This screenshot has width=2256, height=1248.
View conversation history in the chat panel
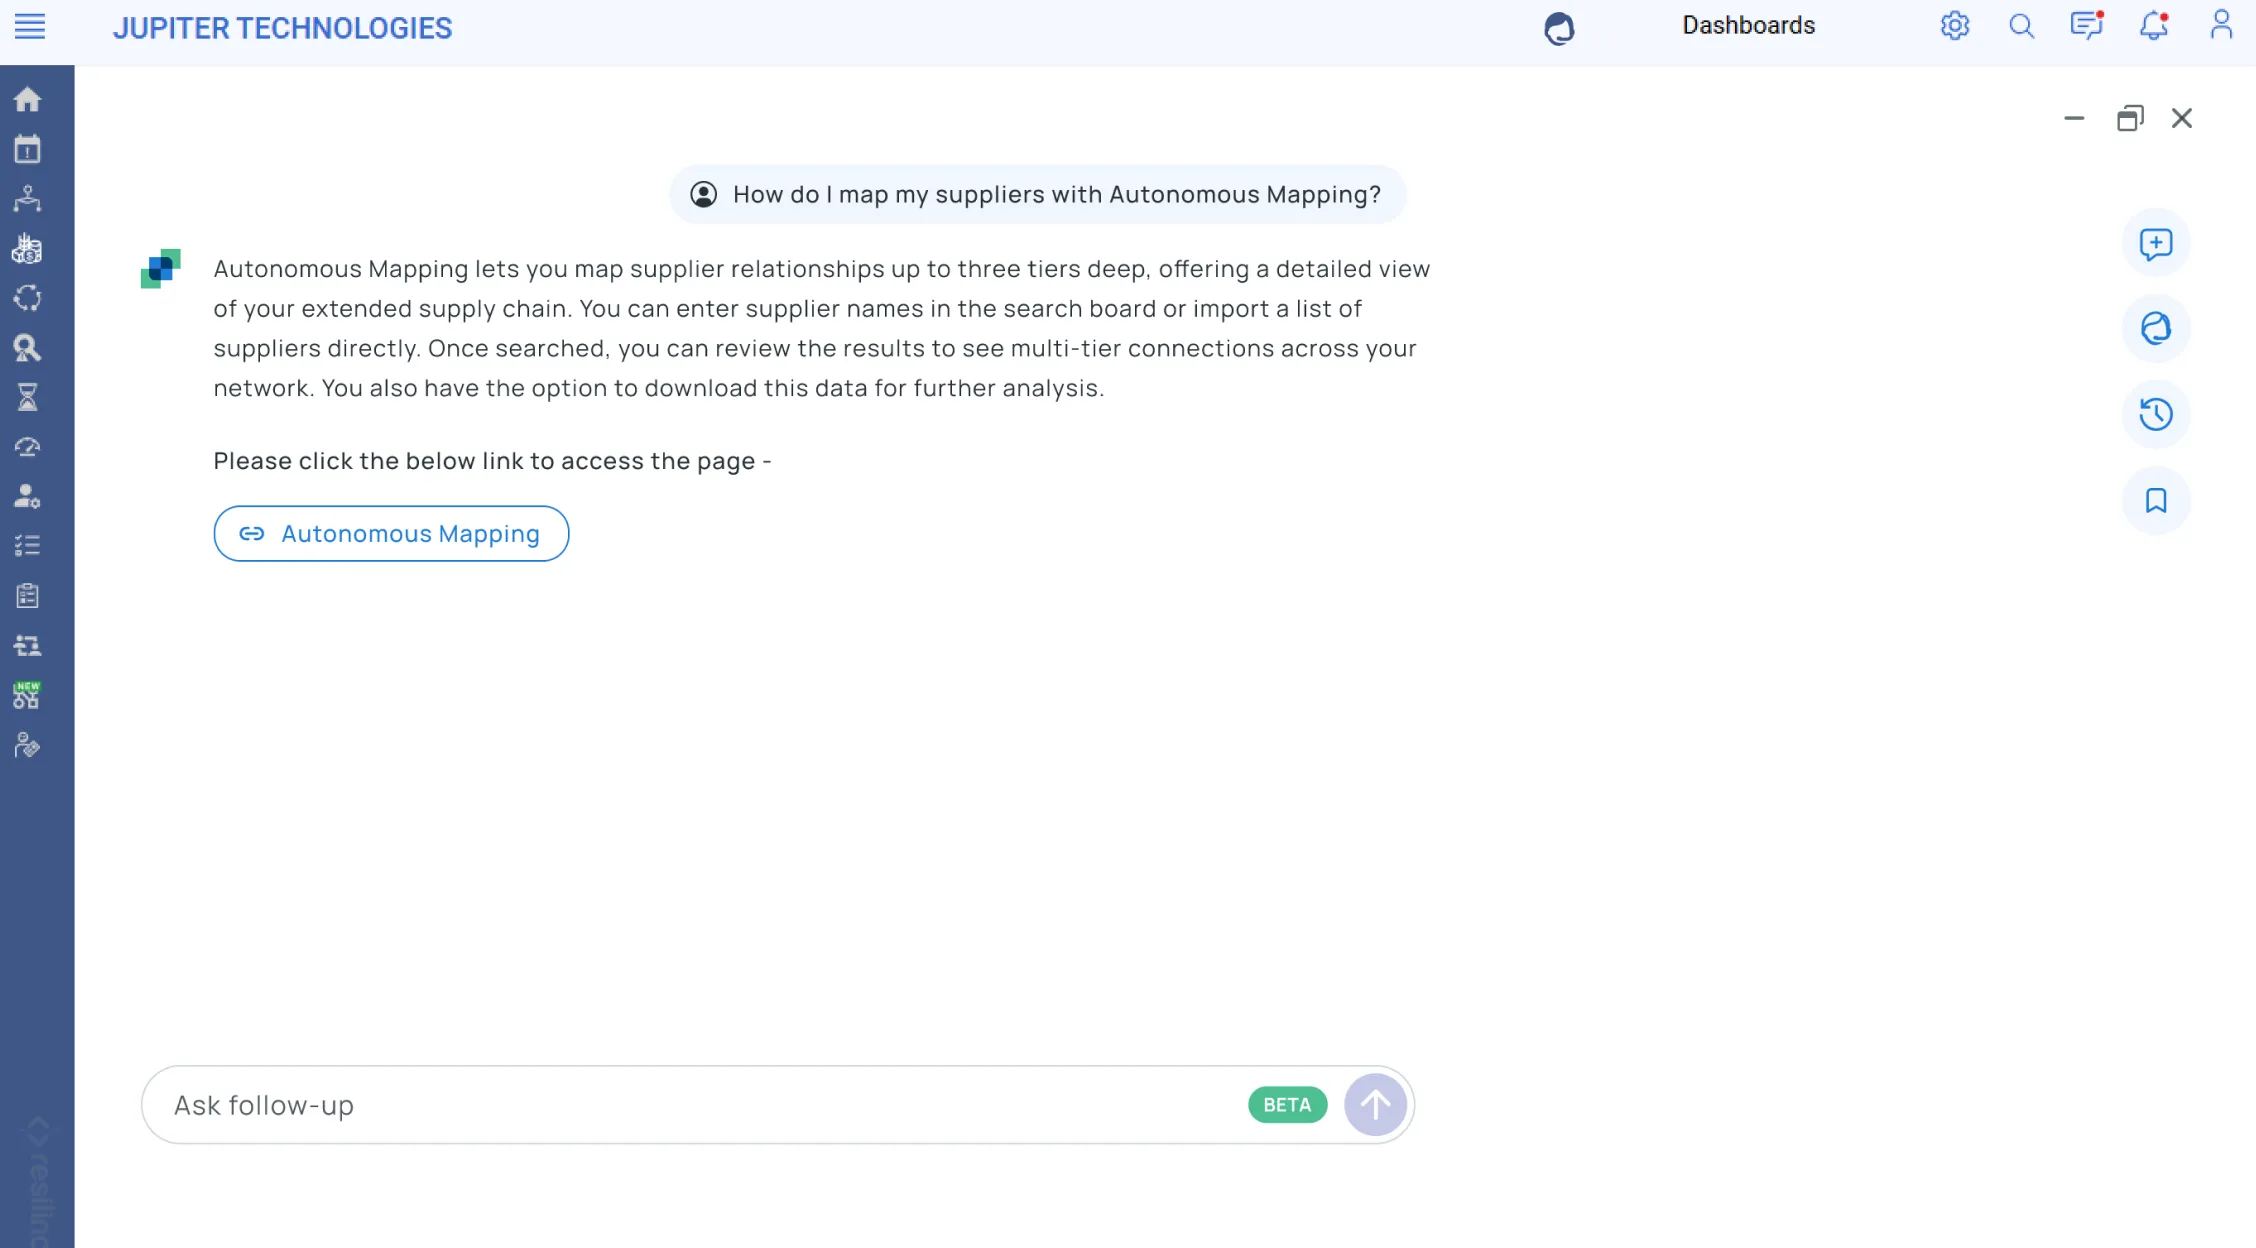(2156, 414)
